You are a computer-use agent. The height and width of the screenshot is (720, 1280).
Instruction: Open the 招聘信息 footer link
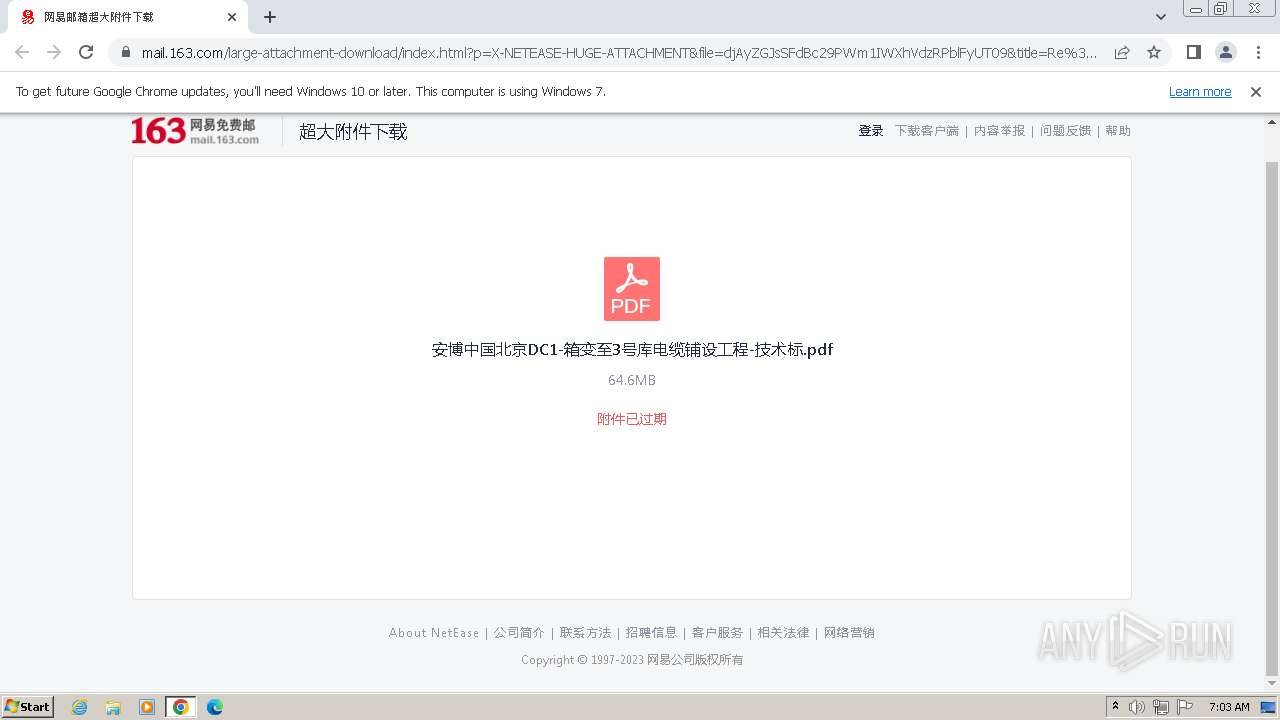[x=651, y=633]
